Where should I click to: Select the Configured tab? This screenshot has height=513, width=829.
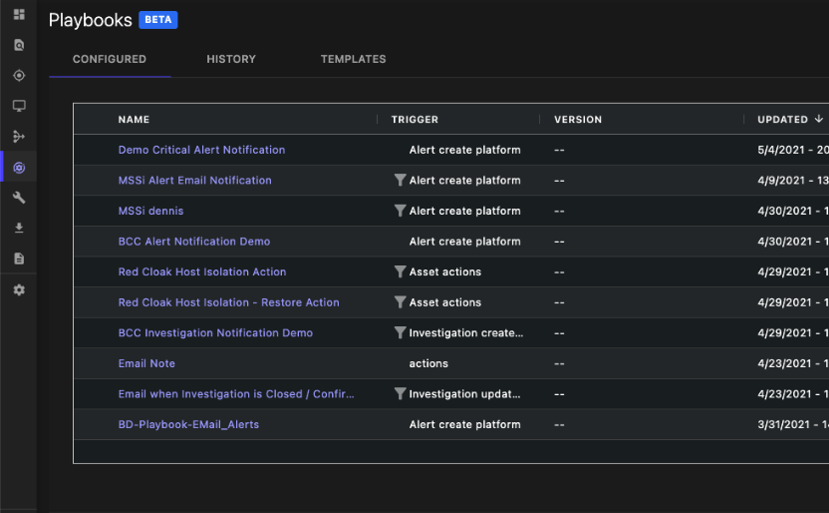(109, 59)
